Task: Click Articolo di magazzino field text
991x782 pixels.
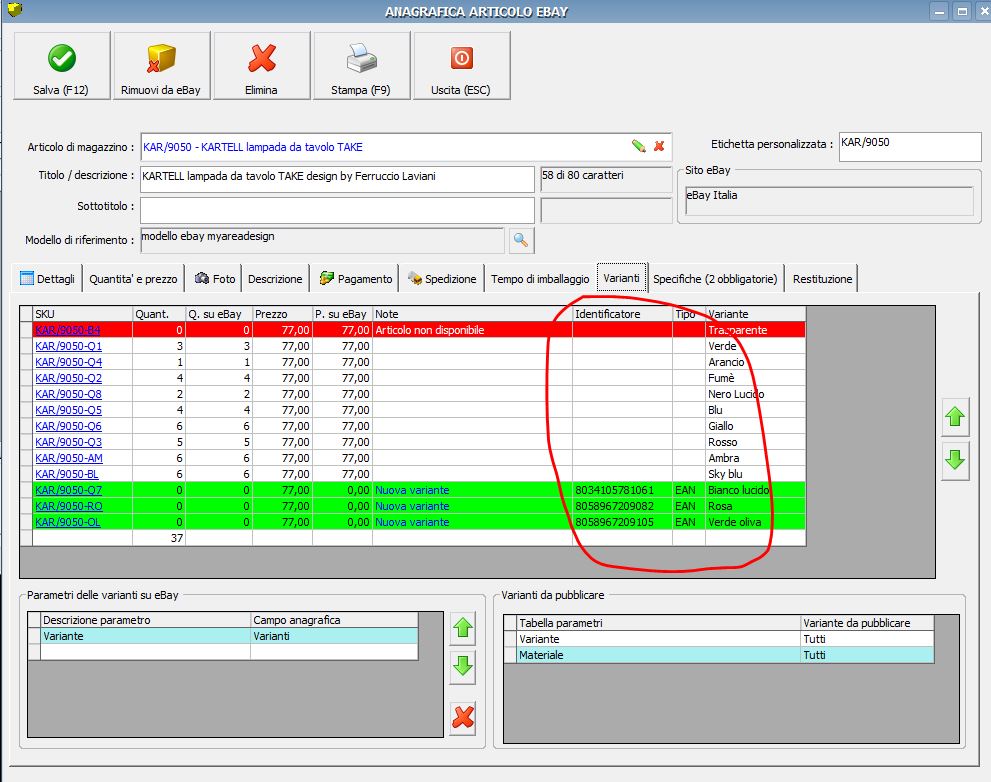Action: coord(253,147)
